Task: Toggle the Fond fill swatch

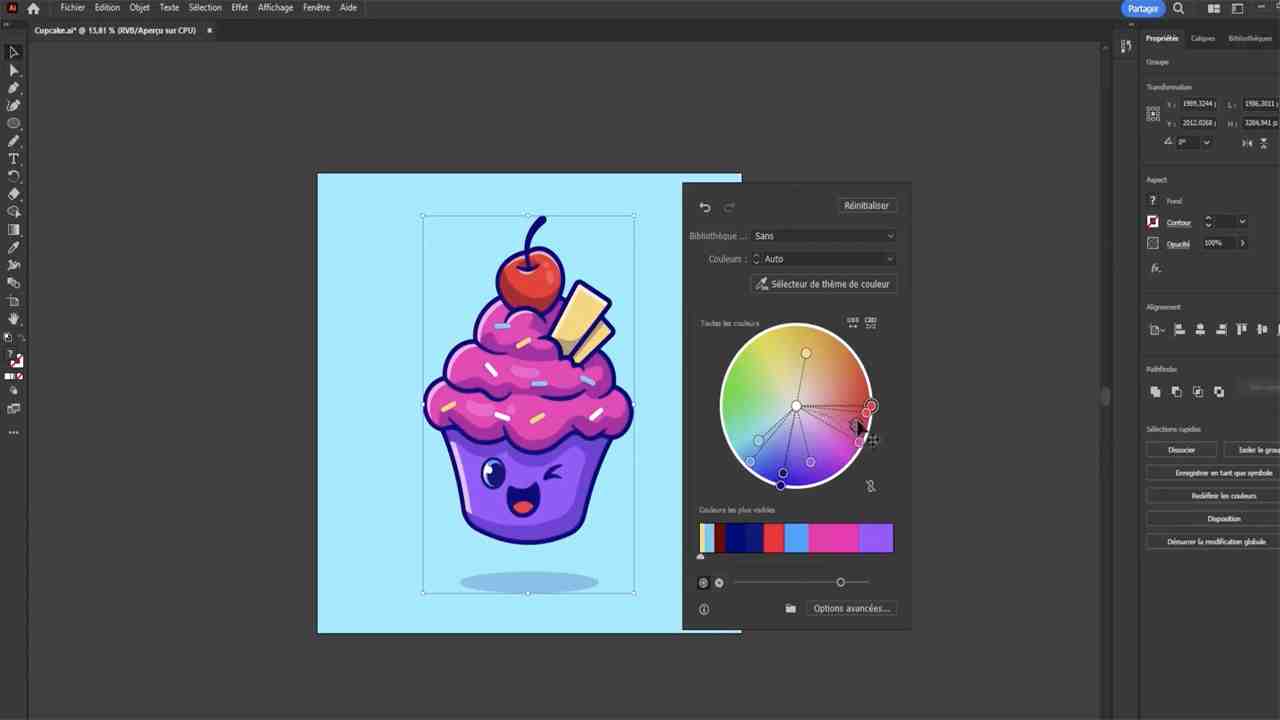Action: pyautogui.click(x=1153, y=201)
